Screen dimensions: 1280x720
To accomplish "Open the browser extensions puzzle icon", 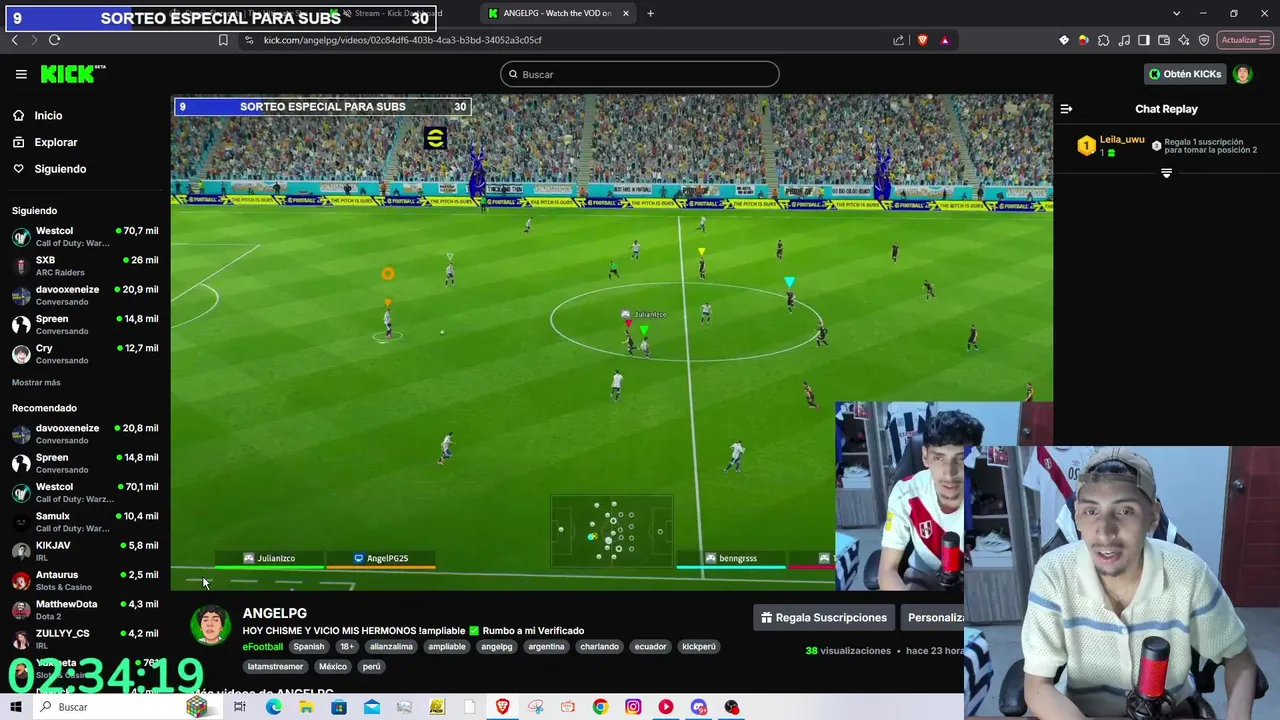I will [x=1103, y=40].
